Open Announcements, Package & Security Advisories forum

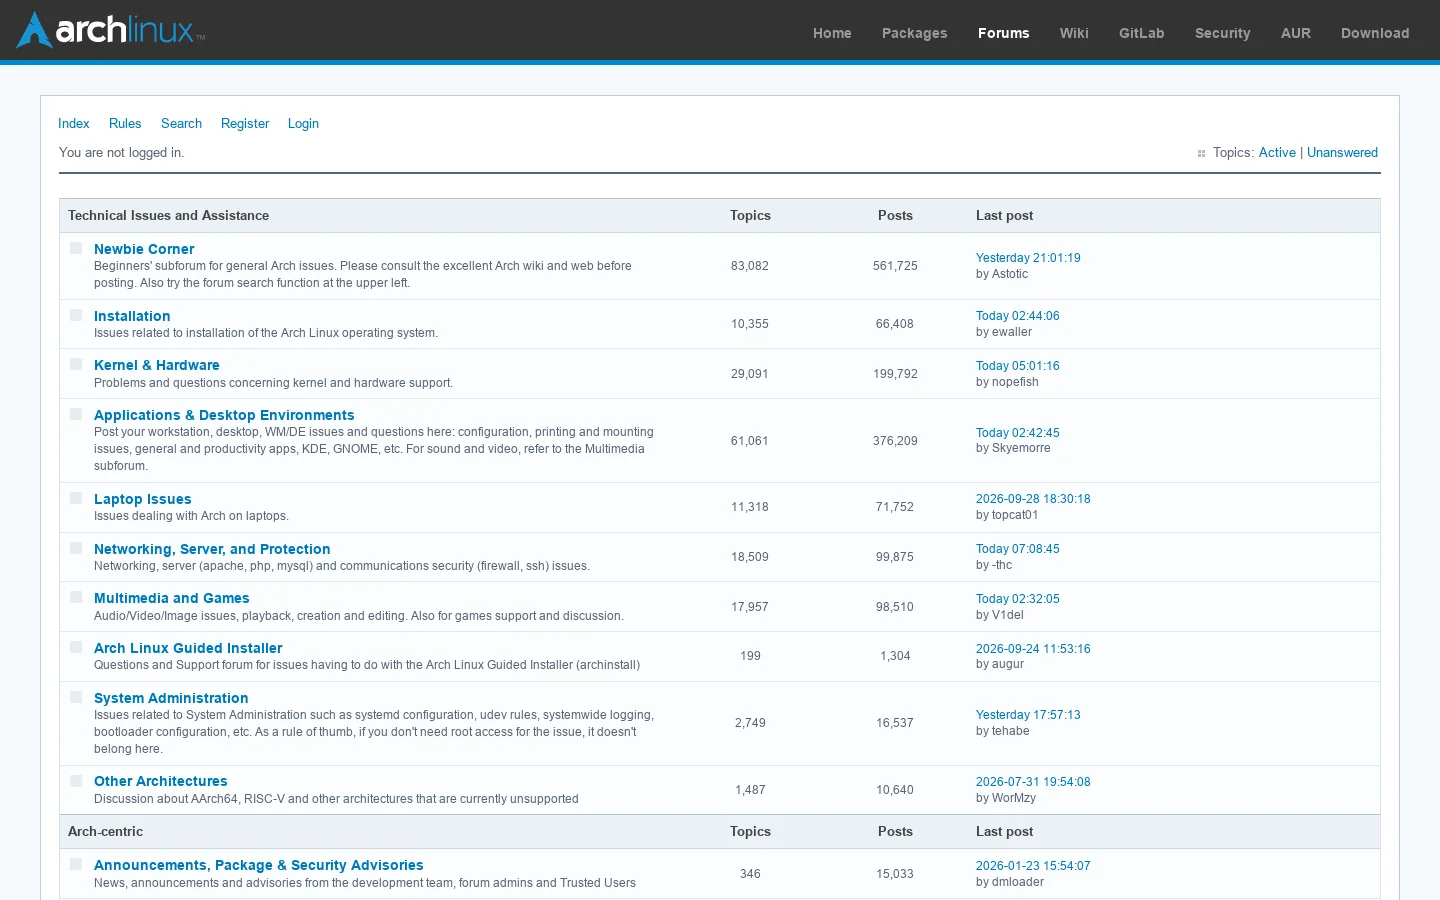point(258,865)
